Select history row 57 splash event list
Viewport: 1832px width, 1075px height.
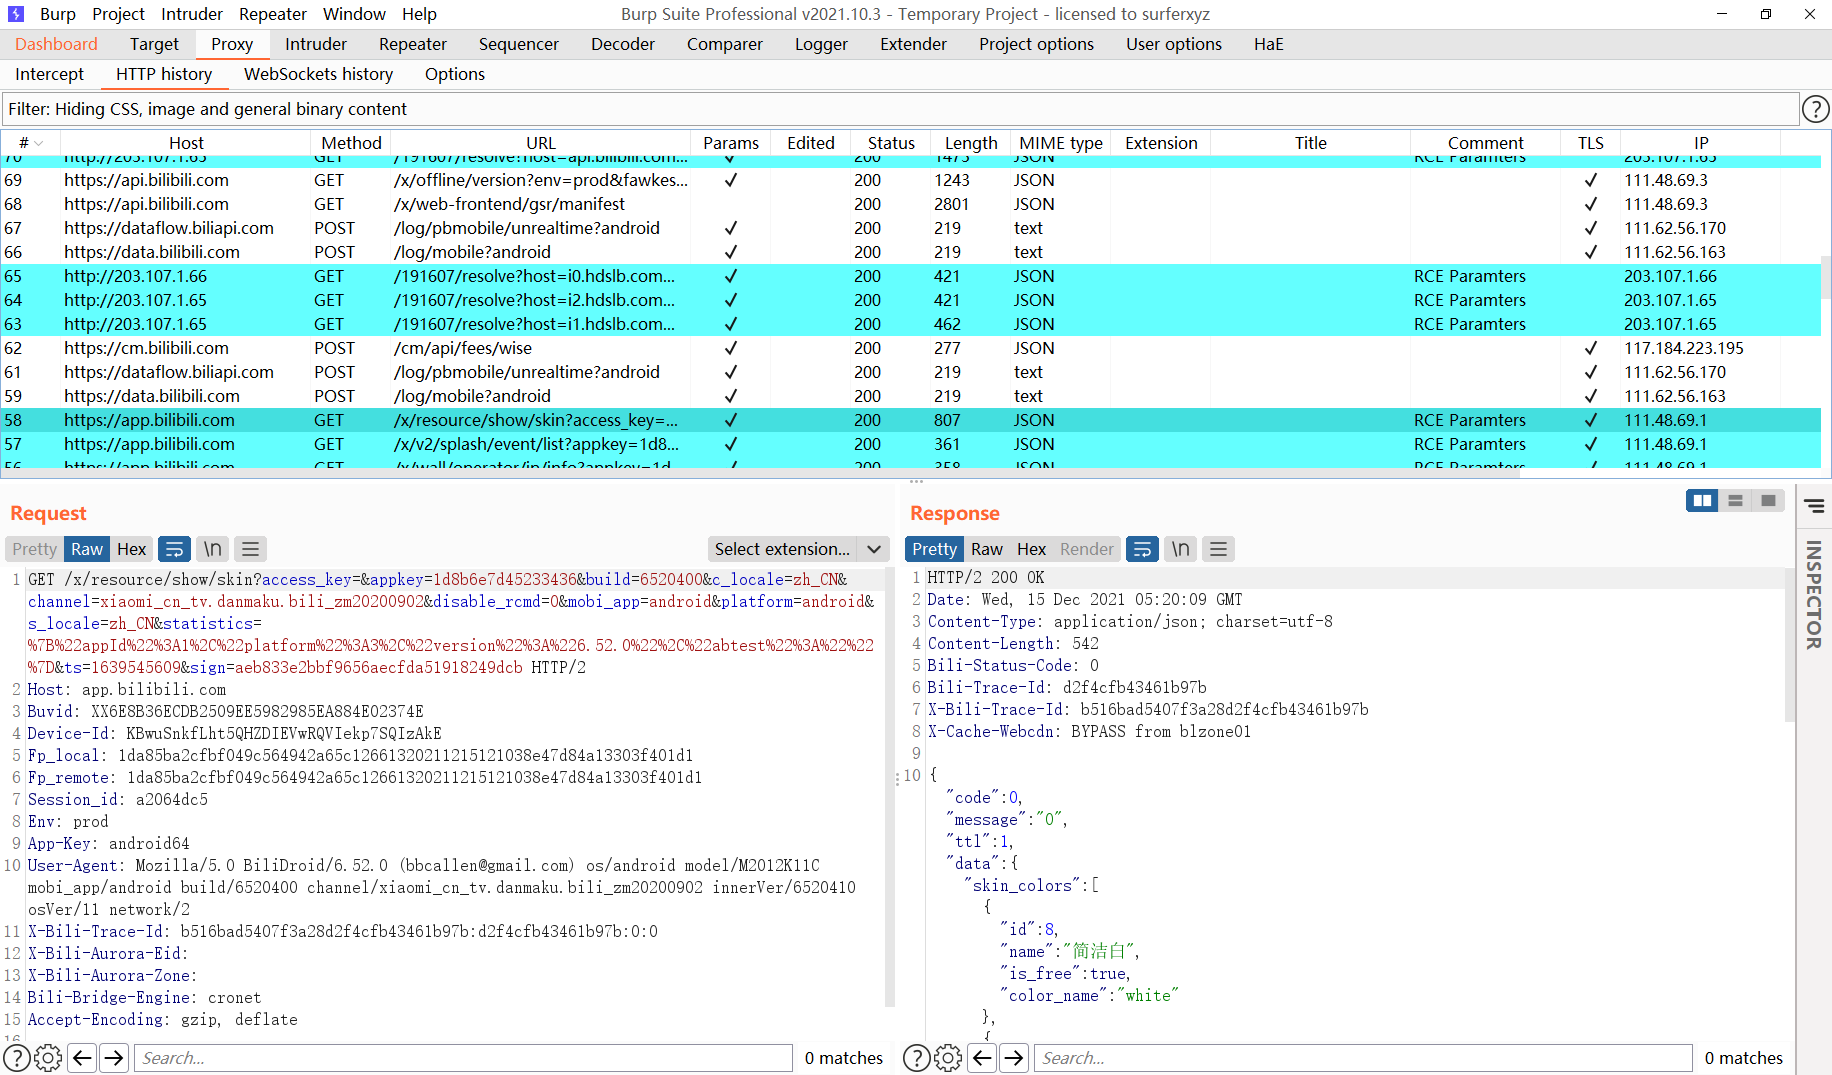tap(910, 444)
